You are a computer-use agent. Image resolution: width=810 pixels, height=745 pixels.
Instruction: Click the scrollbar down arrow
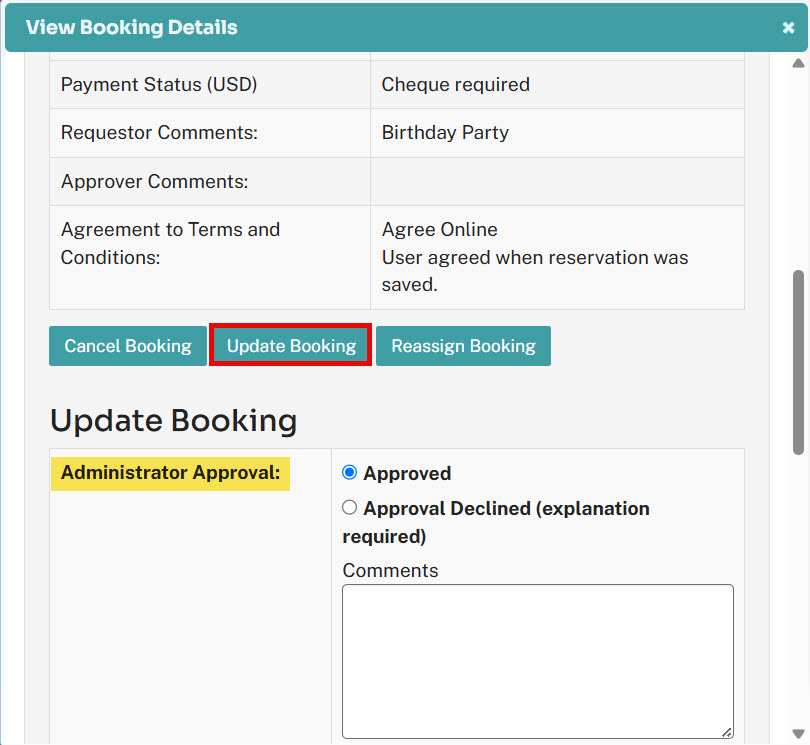(798, 734)
